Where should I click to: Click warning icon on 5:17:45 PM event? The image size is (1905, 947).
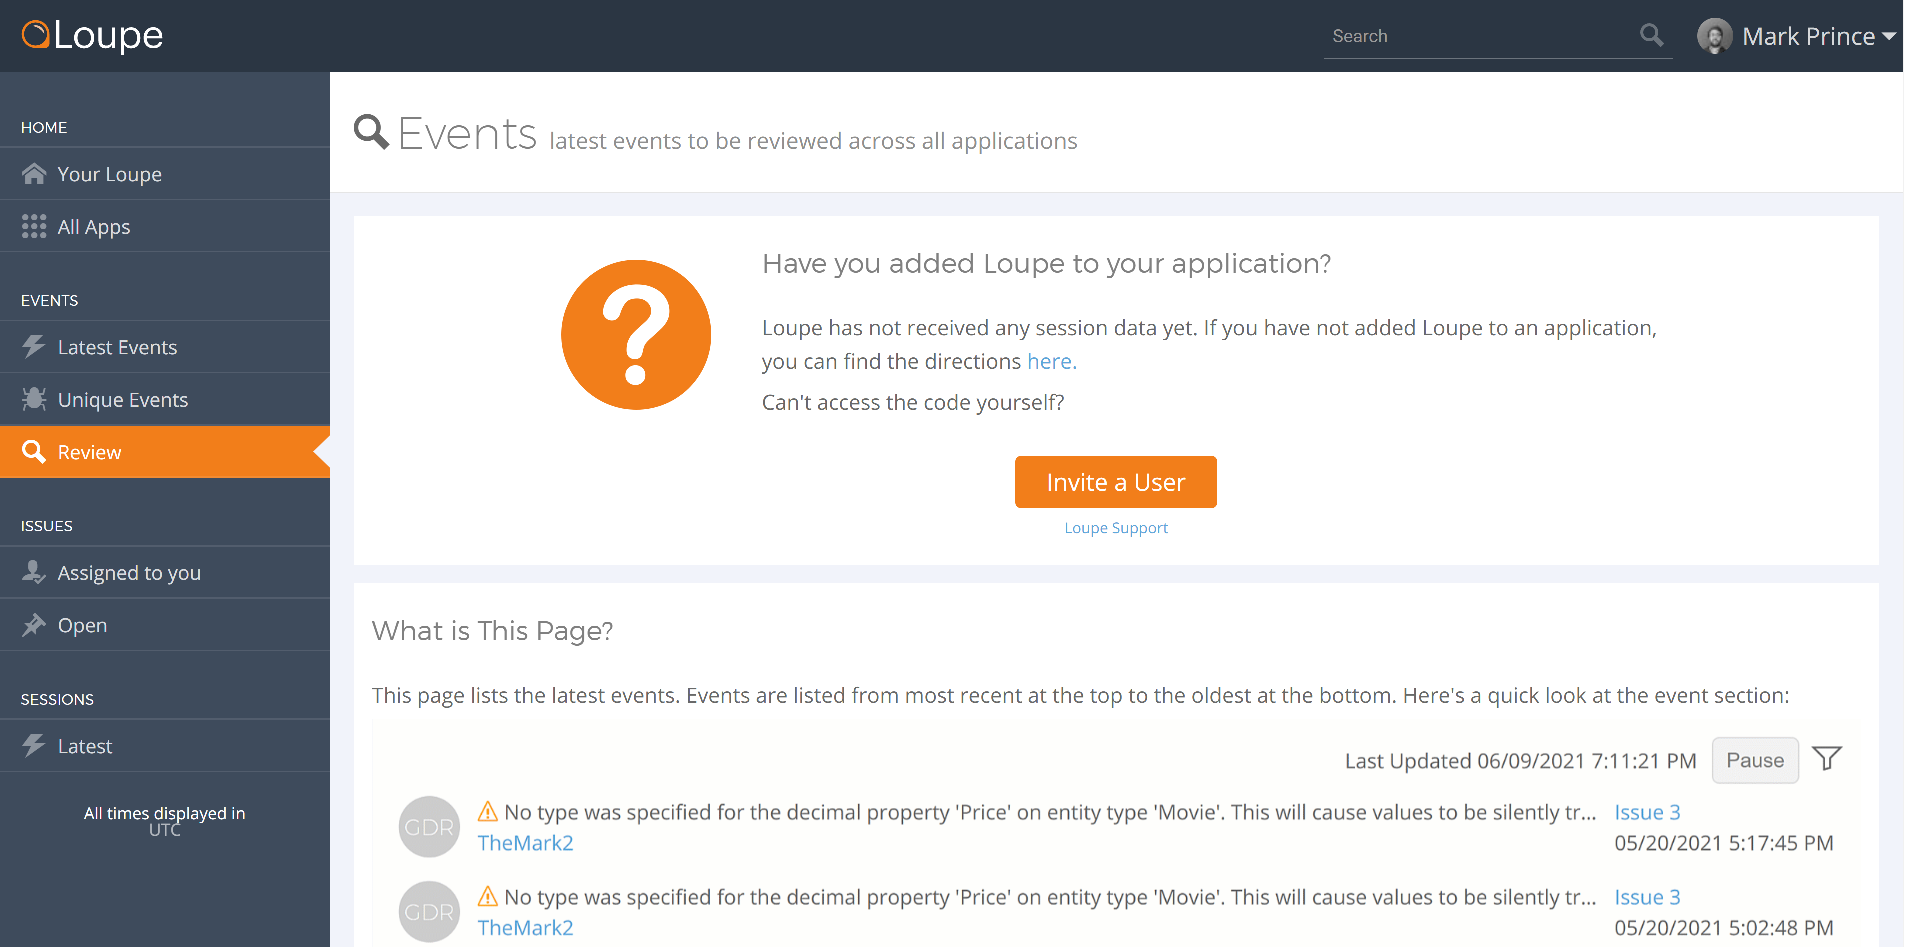(x=488, y=811)
